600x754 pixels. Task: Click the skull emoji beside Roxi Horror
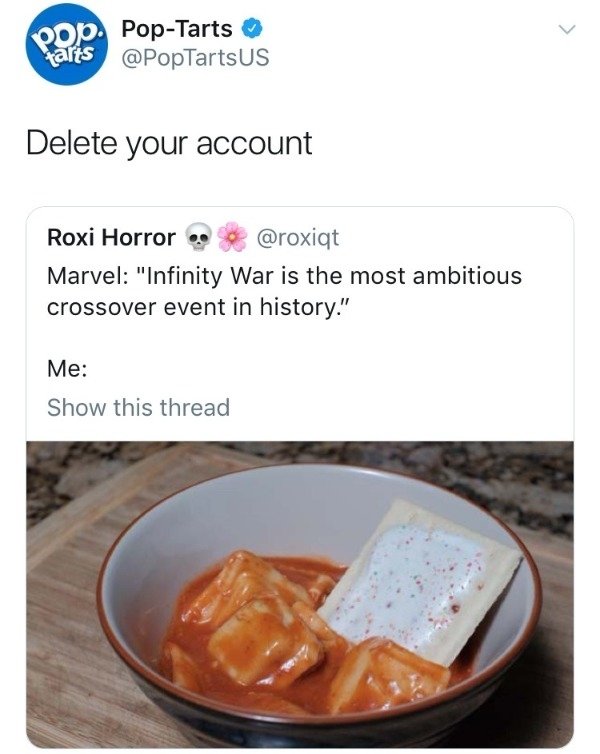198,237
